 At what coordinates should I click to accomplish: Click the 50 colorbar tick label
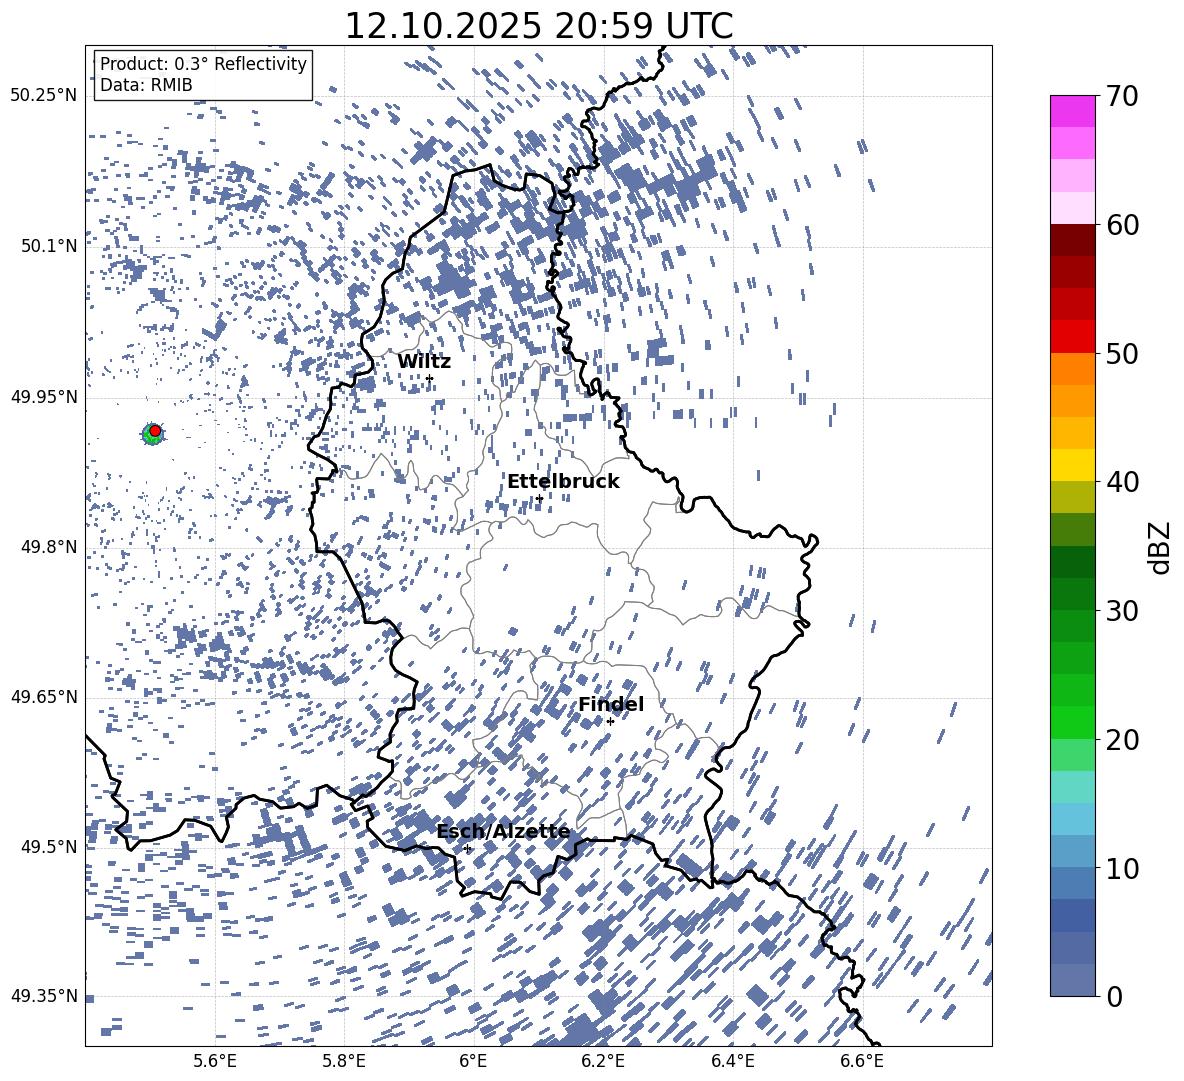[x=1122, y=353]
